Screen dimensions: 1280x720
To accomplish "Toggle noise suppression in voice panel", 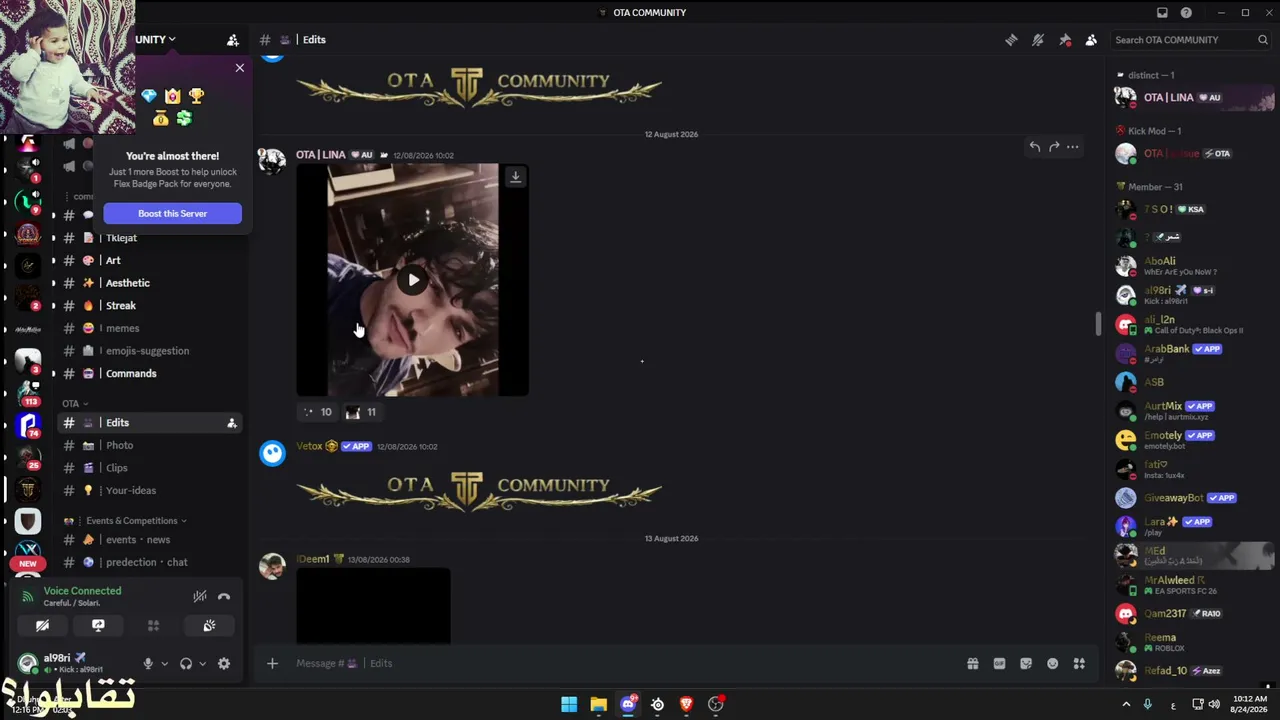I will click(x=200, y=596).
